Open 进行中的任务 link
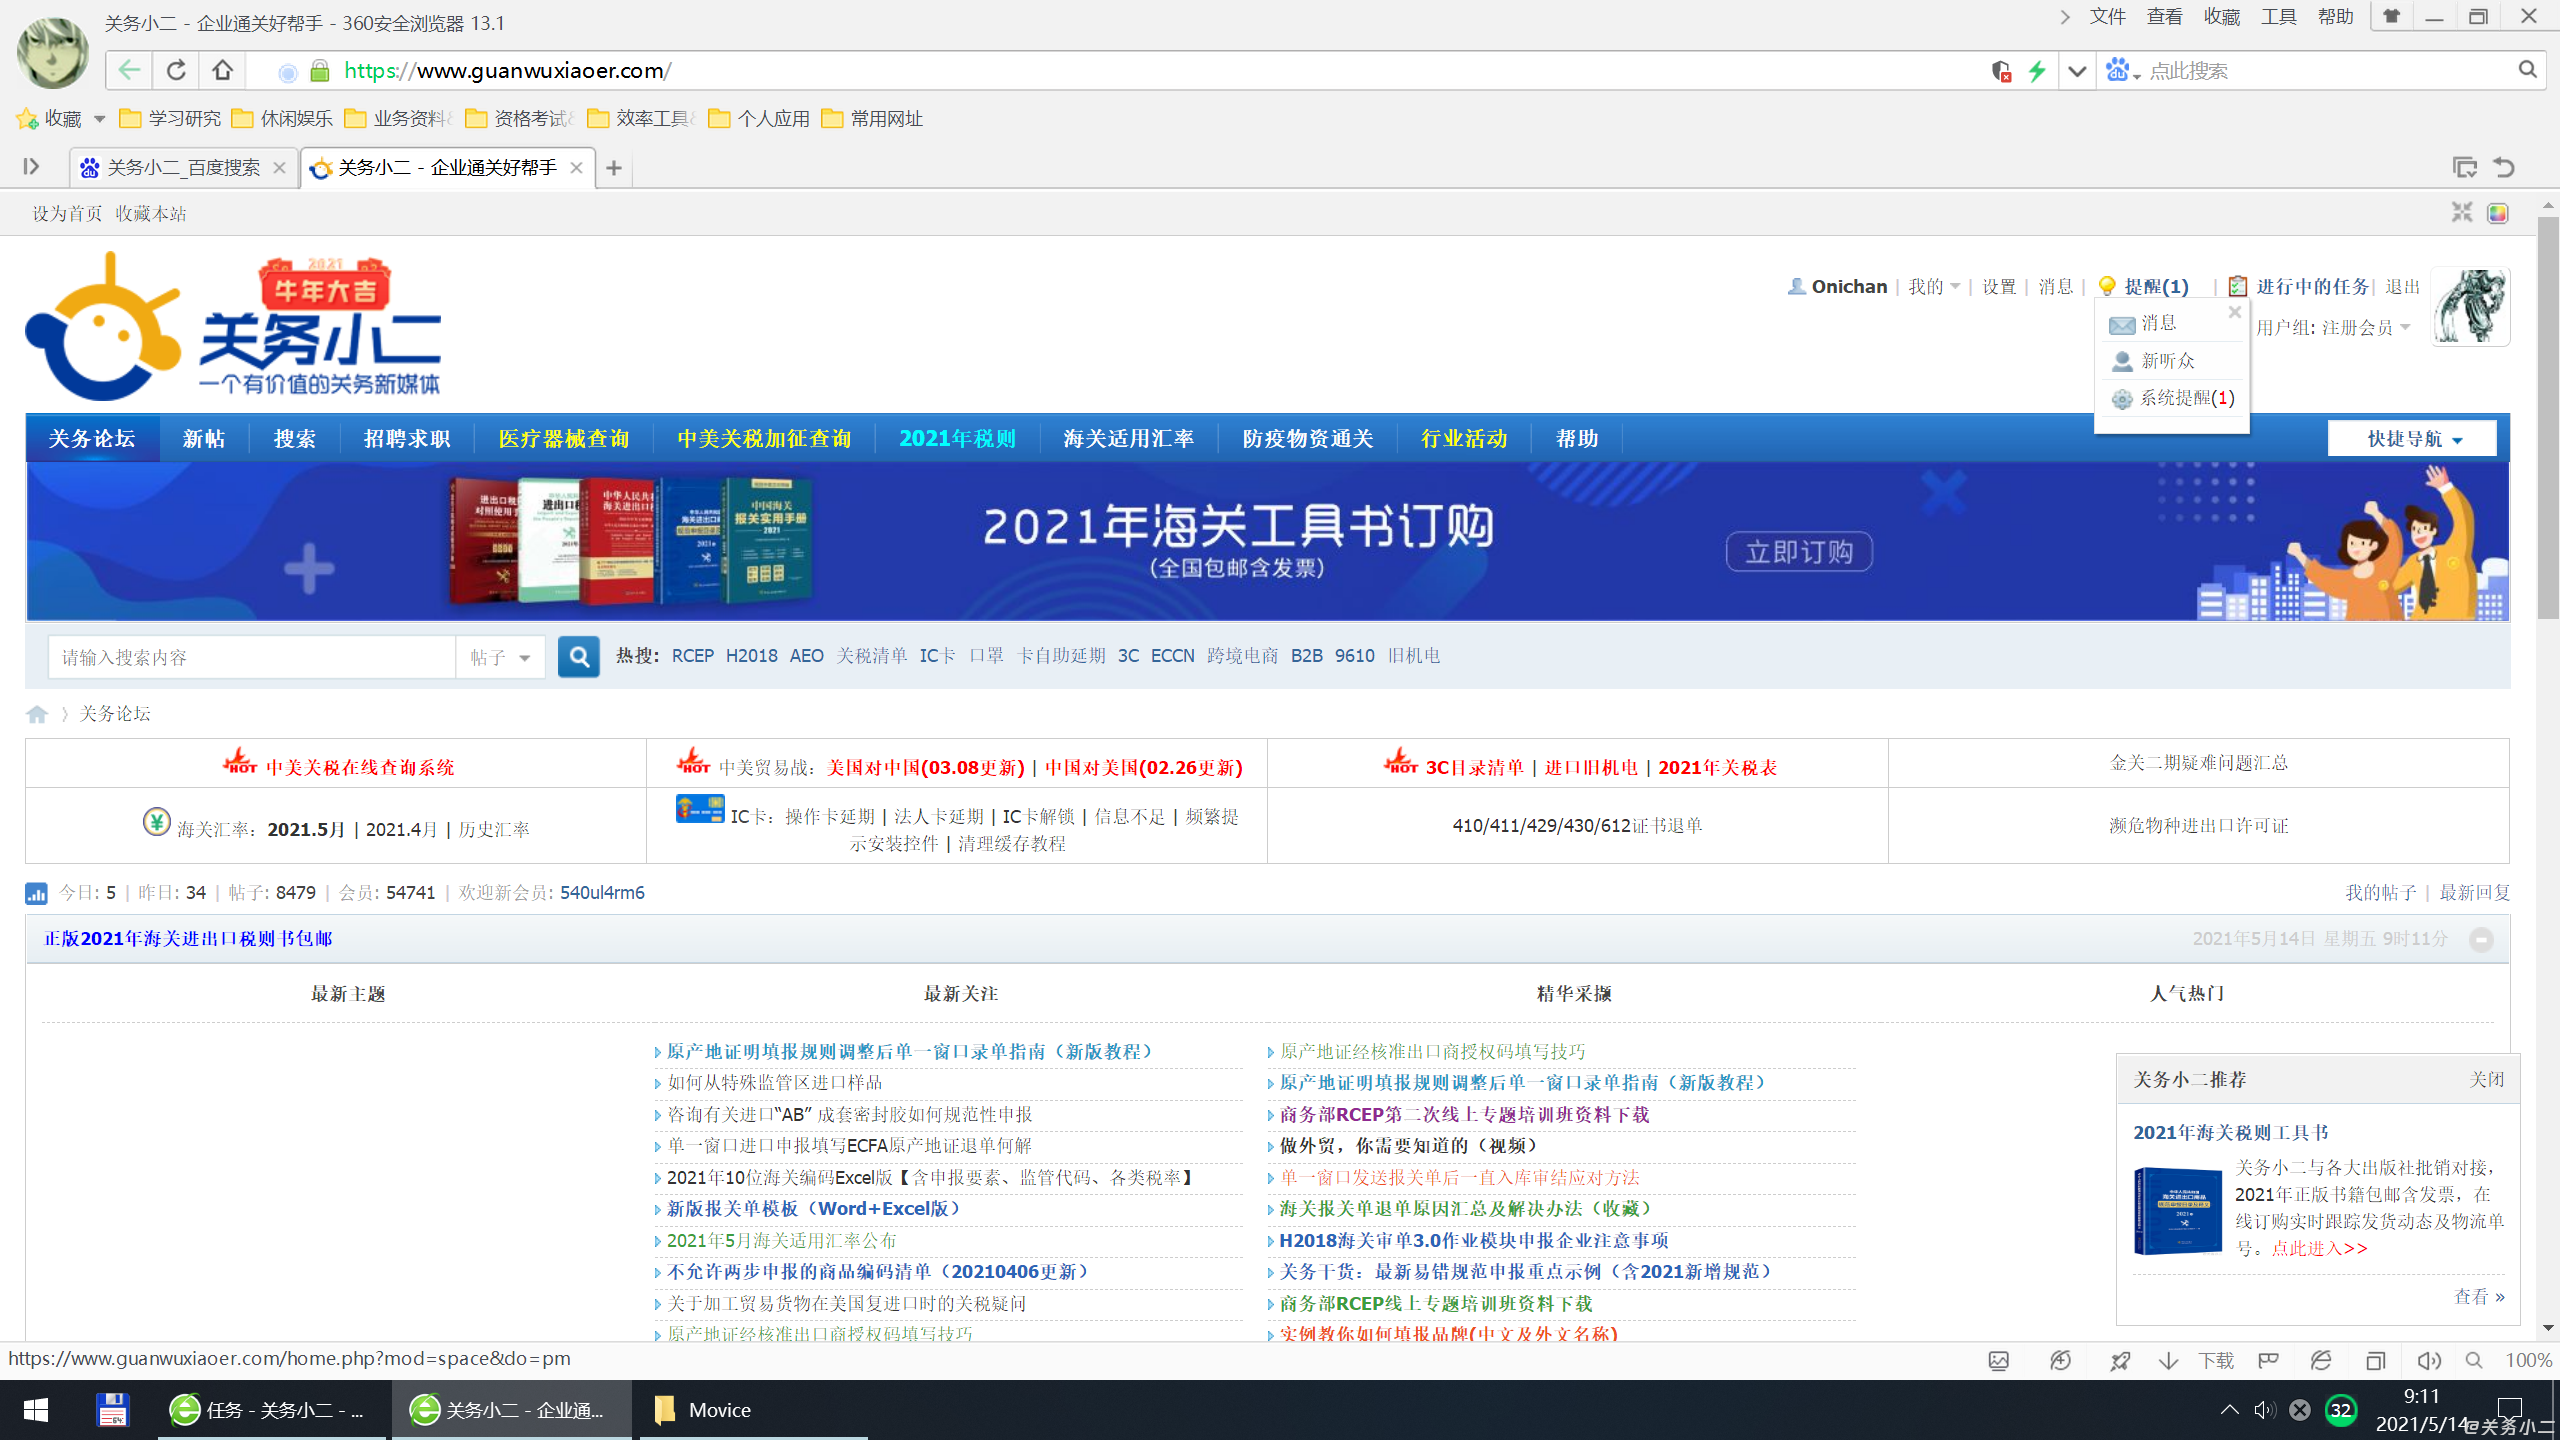The image size is (2560, 1440). [2312, 286]
